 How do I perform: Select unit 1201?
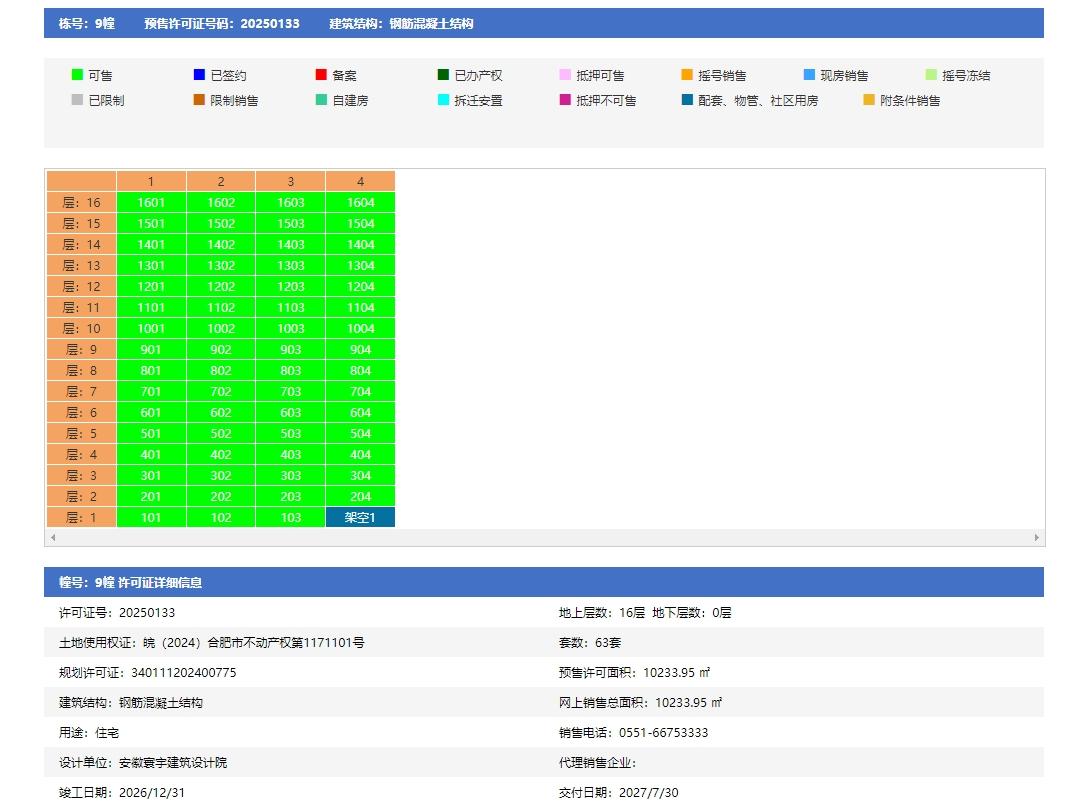[151, 287]
